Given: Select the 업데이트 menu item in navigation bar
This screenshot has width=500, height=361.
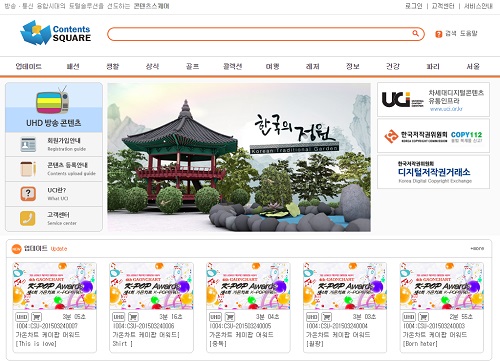Looking at the screenshot, I should (x=29, y=67).
